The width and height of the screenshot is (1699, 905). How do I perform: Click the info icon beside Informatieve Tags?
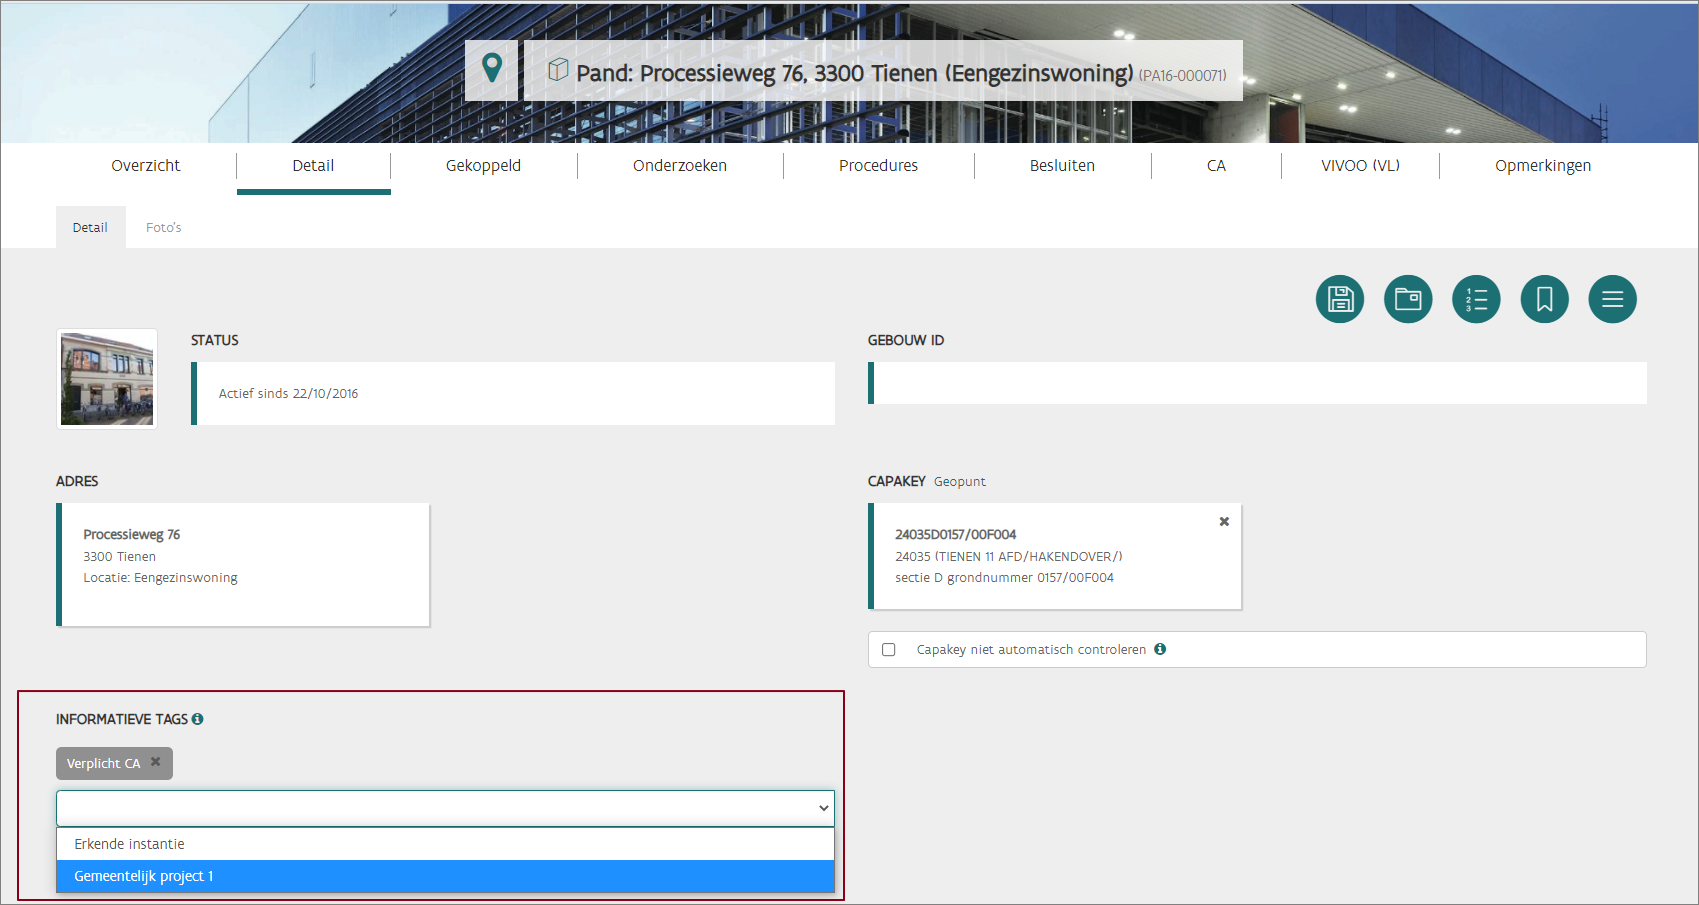[198, 719]
